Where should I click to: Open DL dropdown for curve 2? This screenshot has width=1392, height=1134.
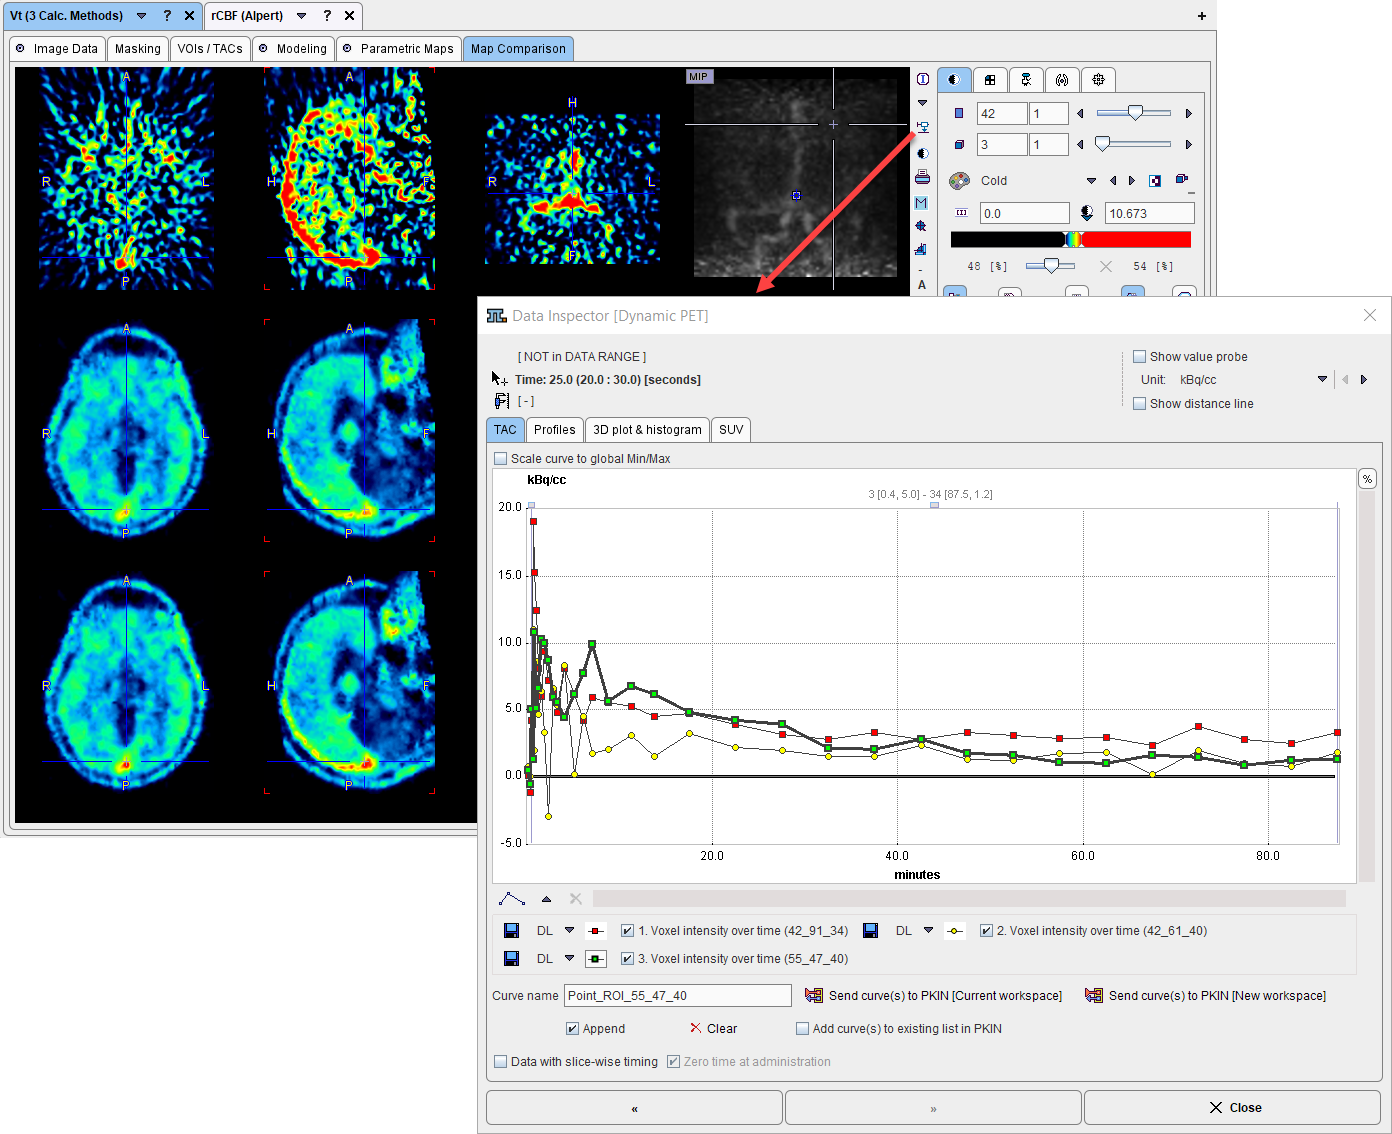point(928,931)
